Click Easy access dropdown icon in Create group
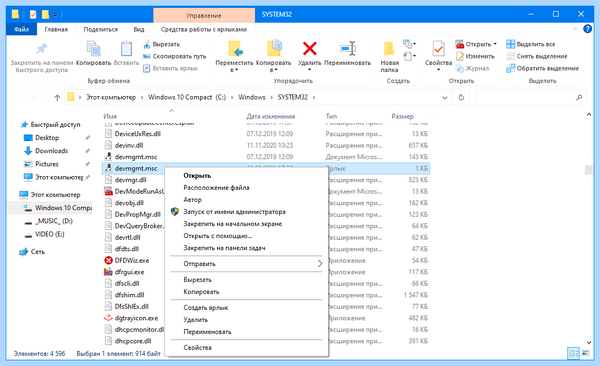The width and height of the screenshot is (600, 366). click(x=409, y=56)
